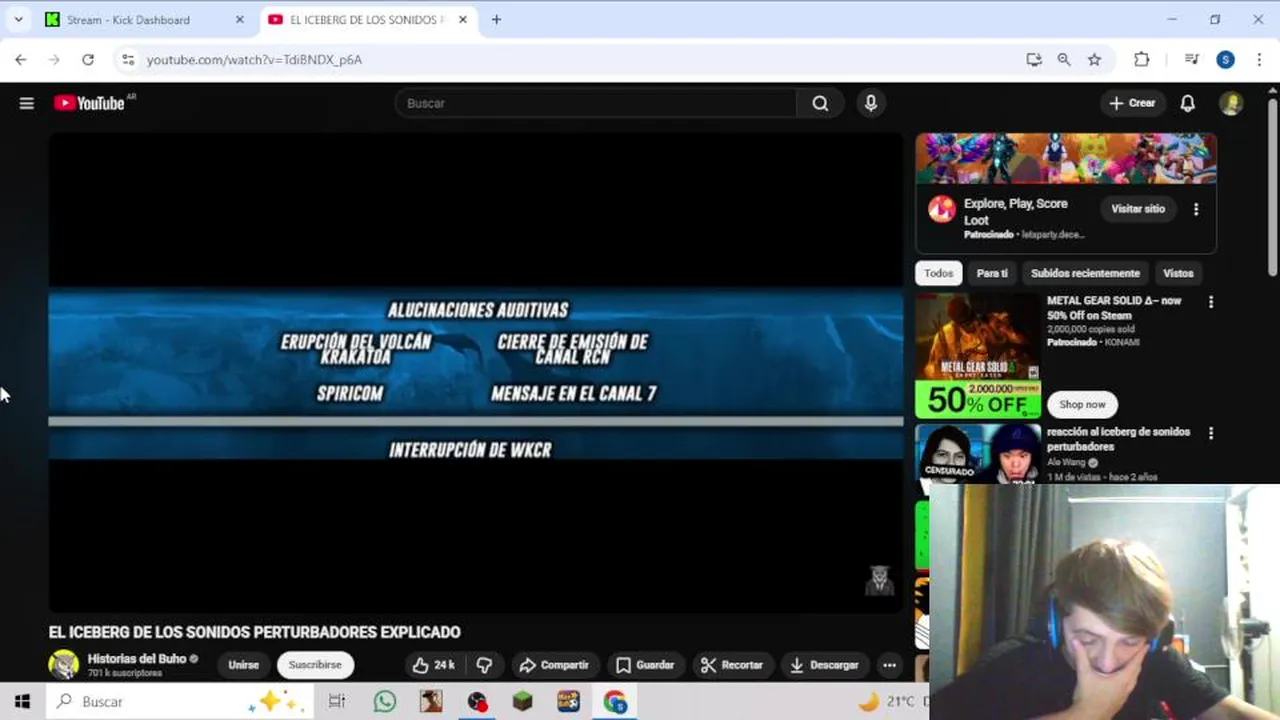Screen dimensions: 1280x720
Task: Open Minecraft block icon in taskbar
Action: pyautogui.click(x=523, y=702)
